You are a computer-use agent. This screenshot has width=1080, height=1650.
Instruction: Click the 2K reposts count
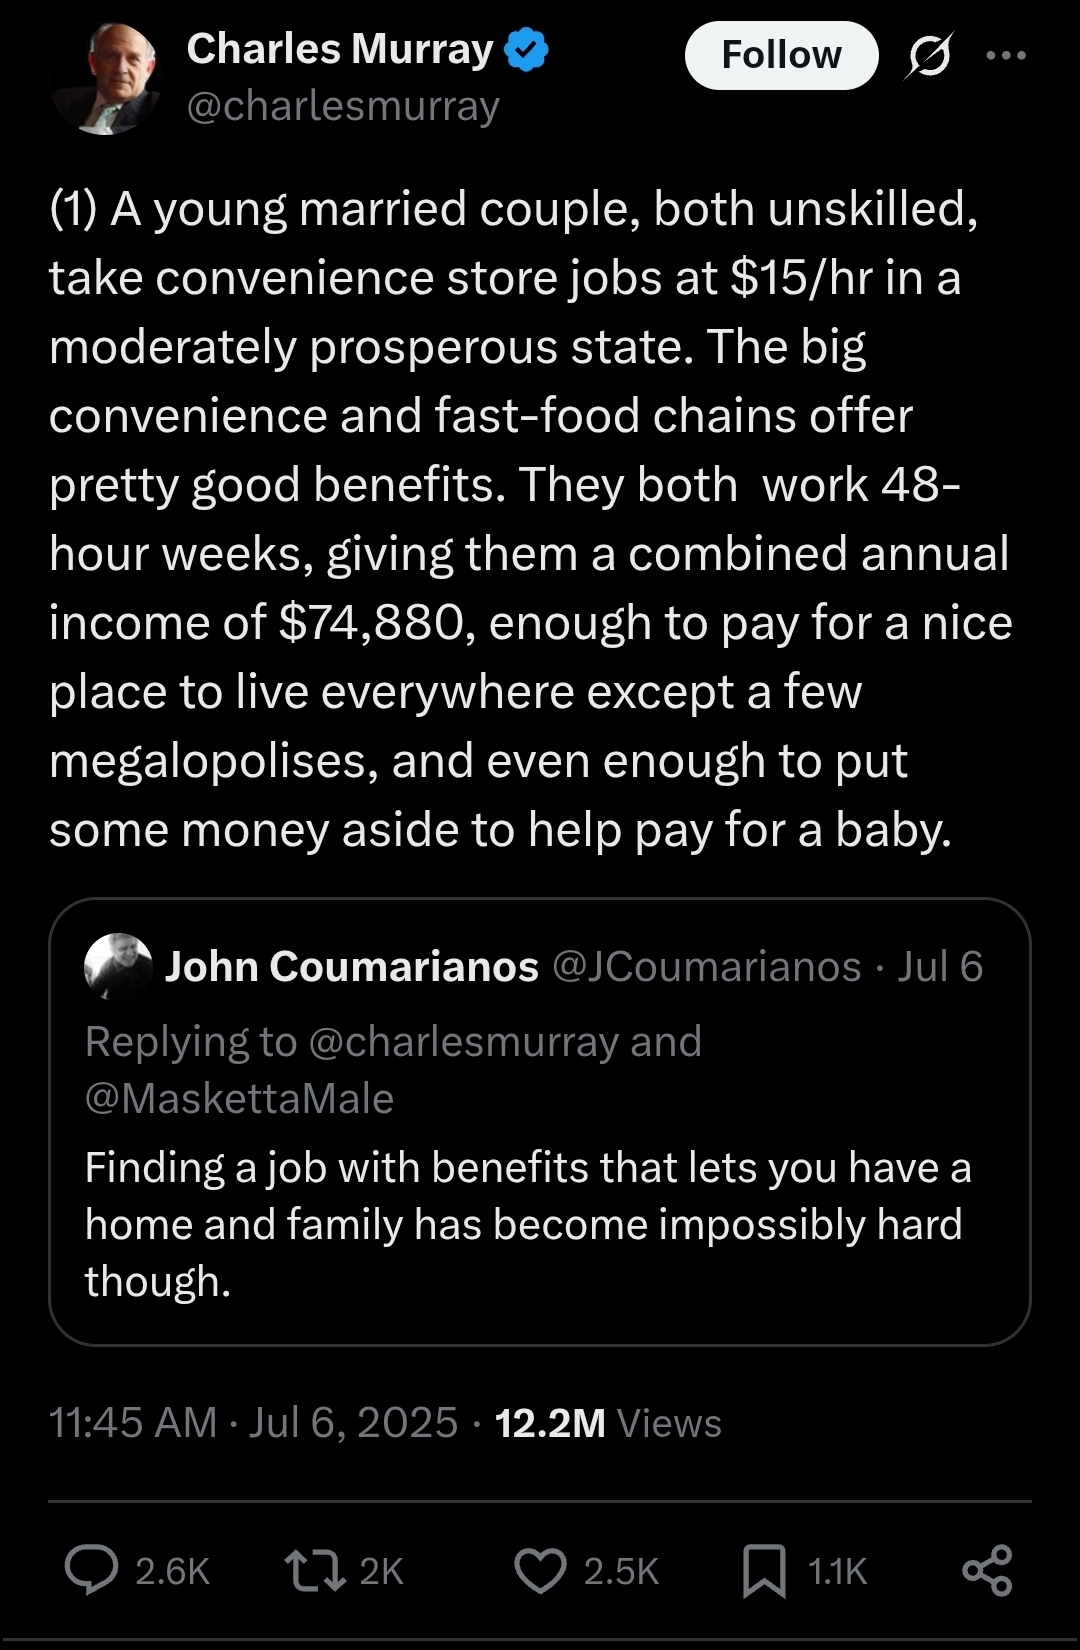(x=381, y=1571)
